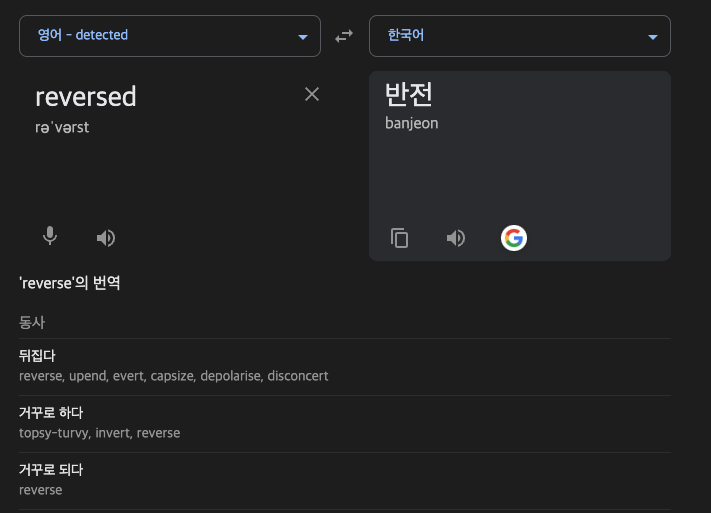Open source language dropdown '영어 - detected'
Image resolution: width=711 pixels, height=513 pixels.
tap(170, 36)
